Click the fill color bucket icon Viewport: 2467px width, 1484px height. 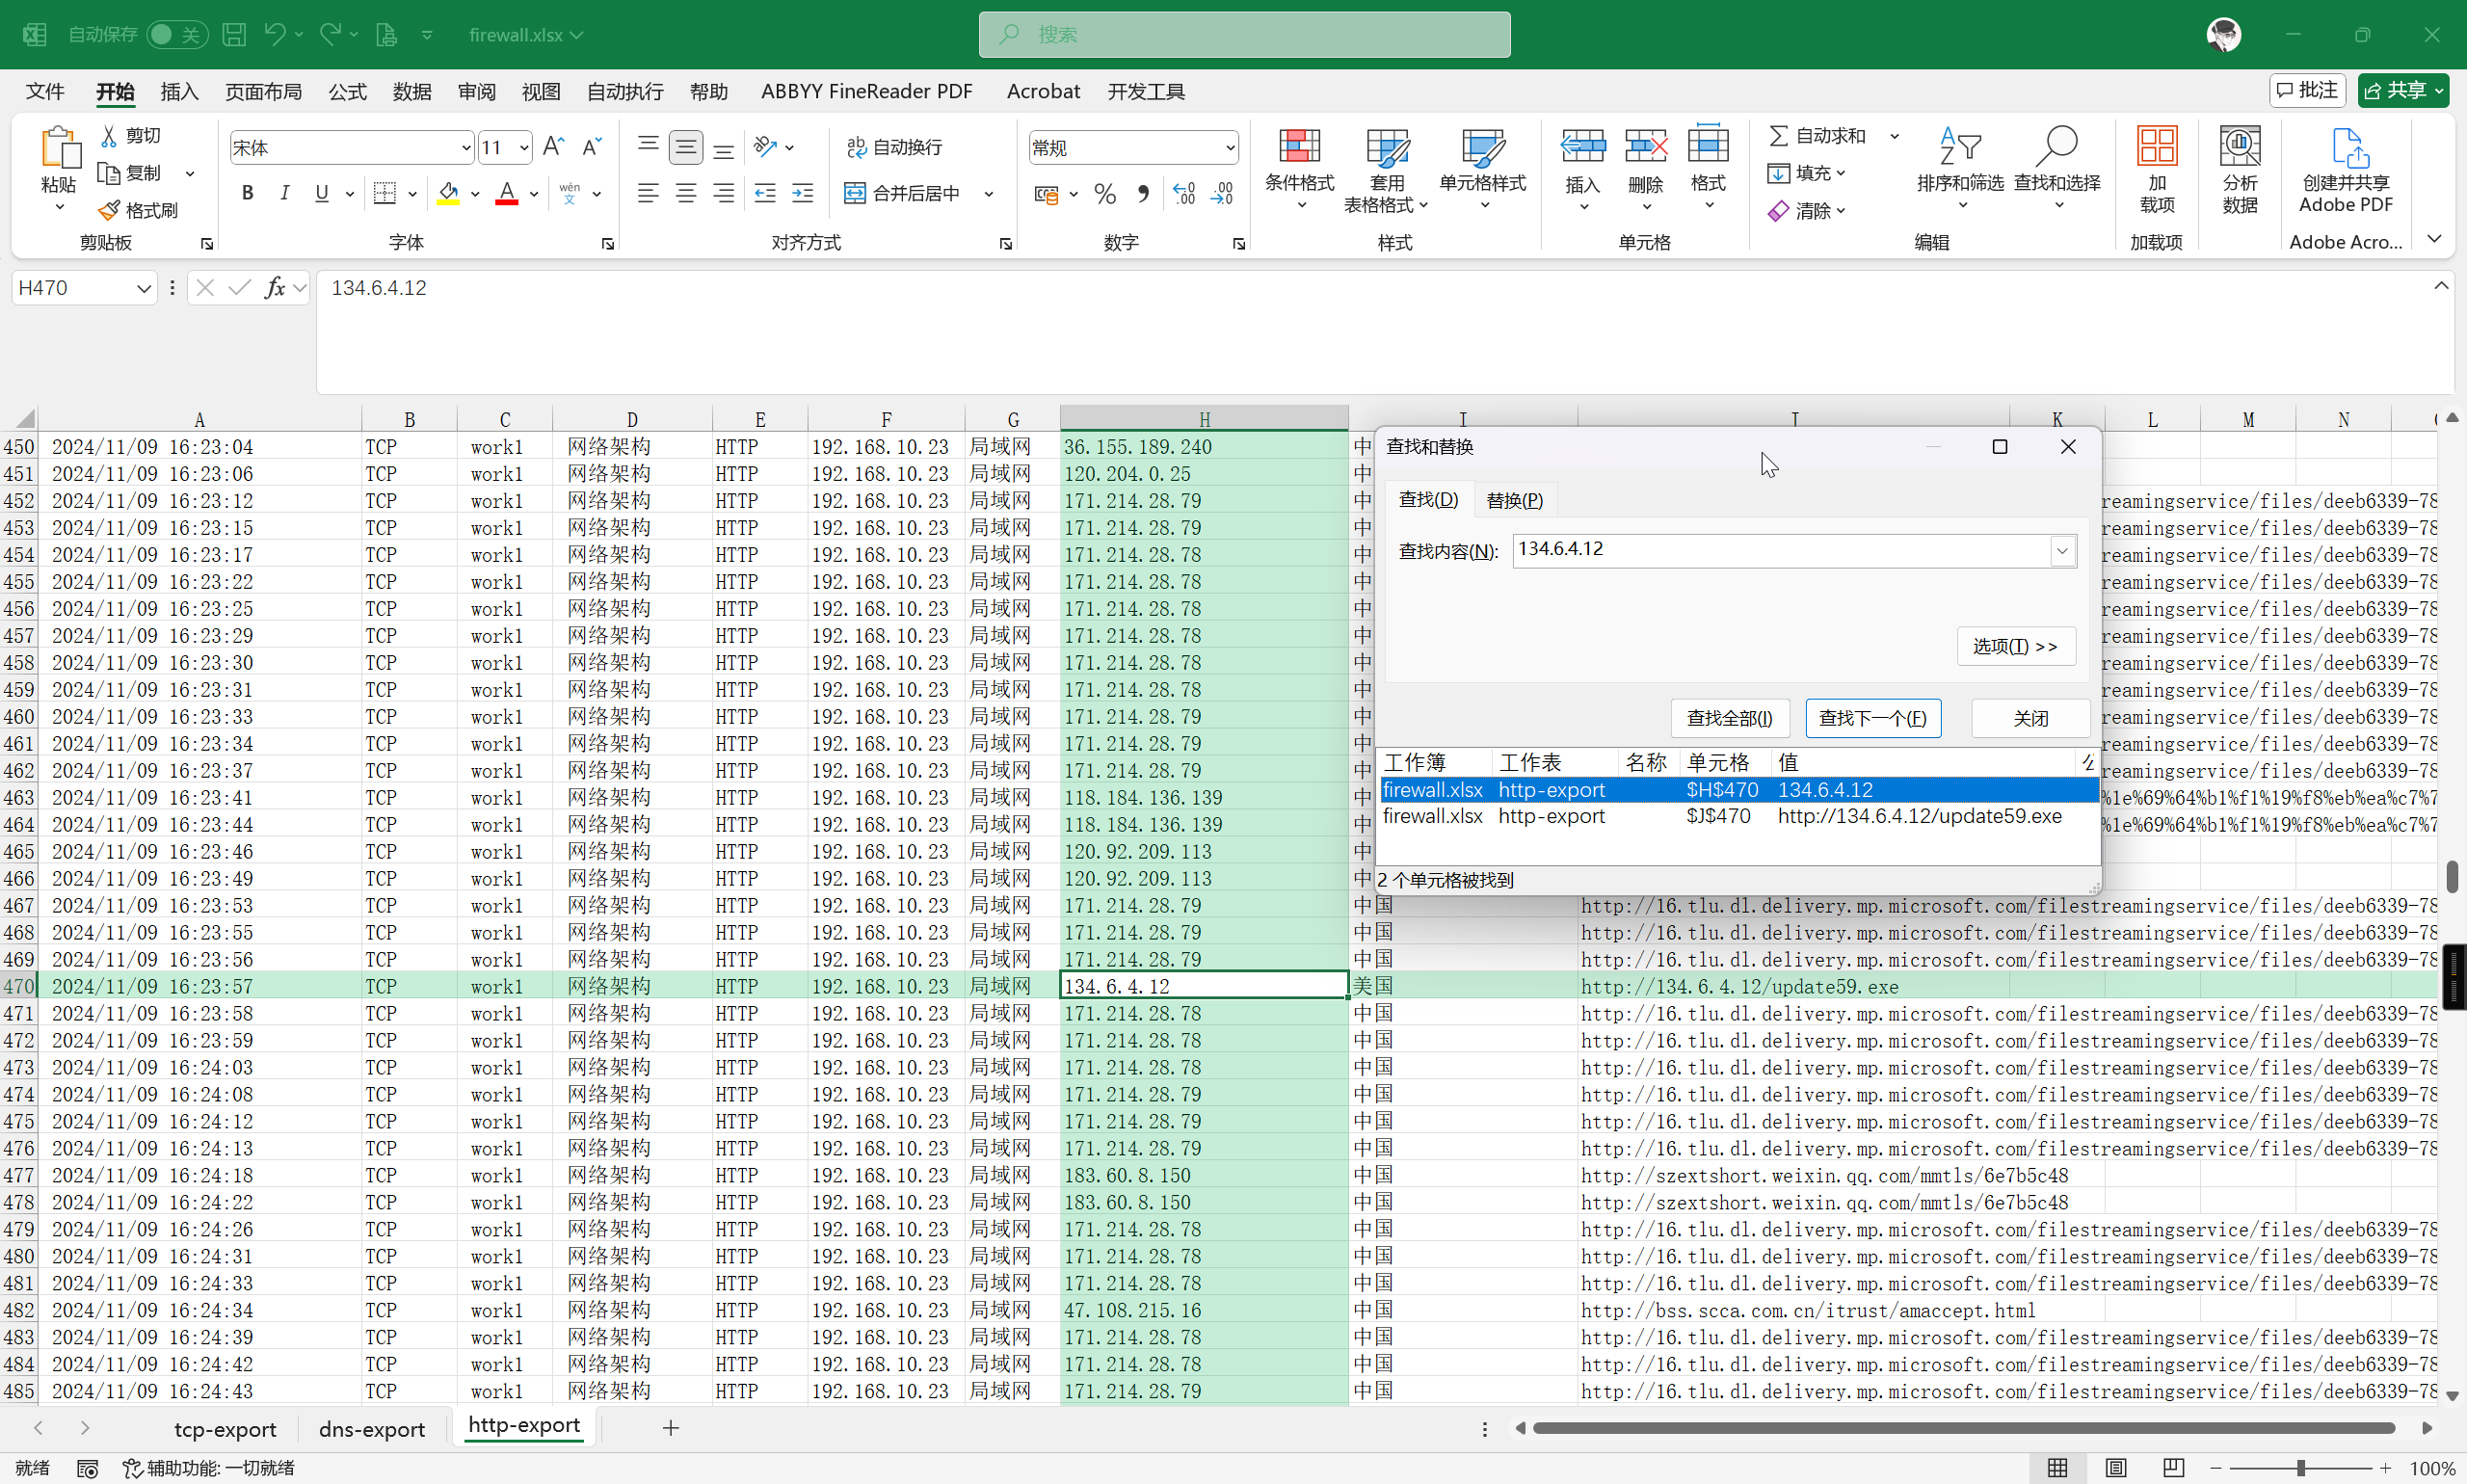tap(448, 193)
